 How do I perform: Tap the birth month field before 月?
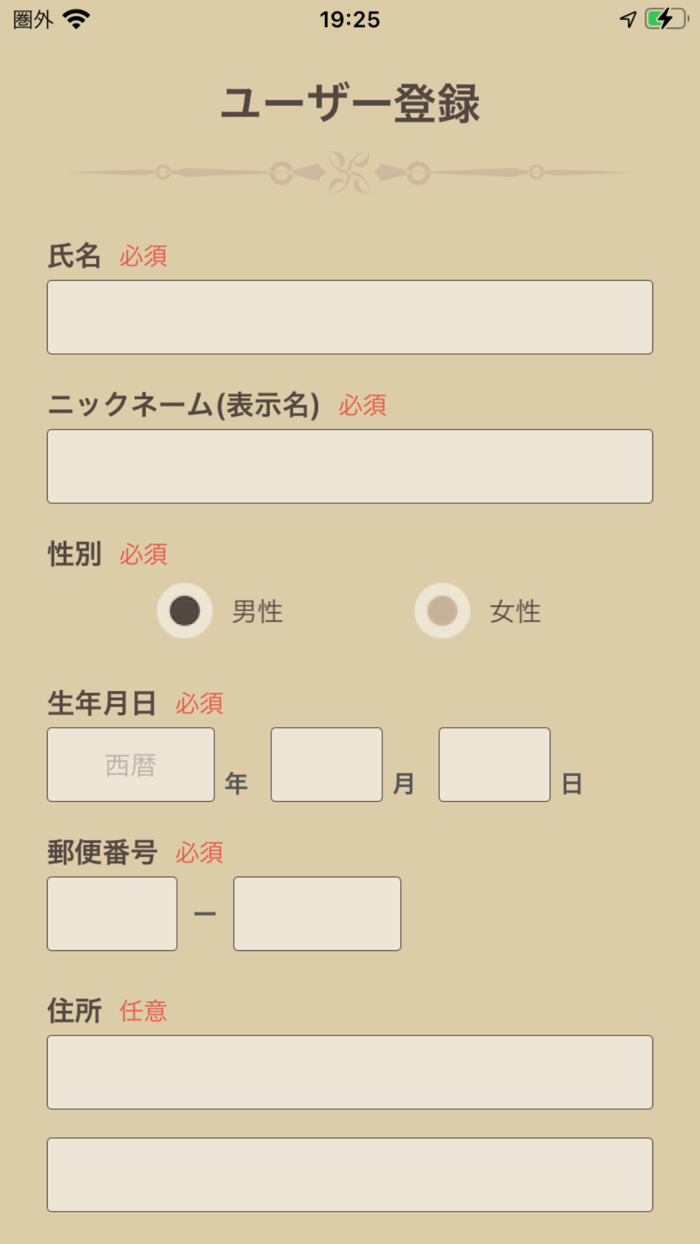[327, 765]
